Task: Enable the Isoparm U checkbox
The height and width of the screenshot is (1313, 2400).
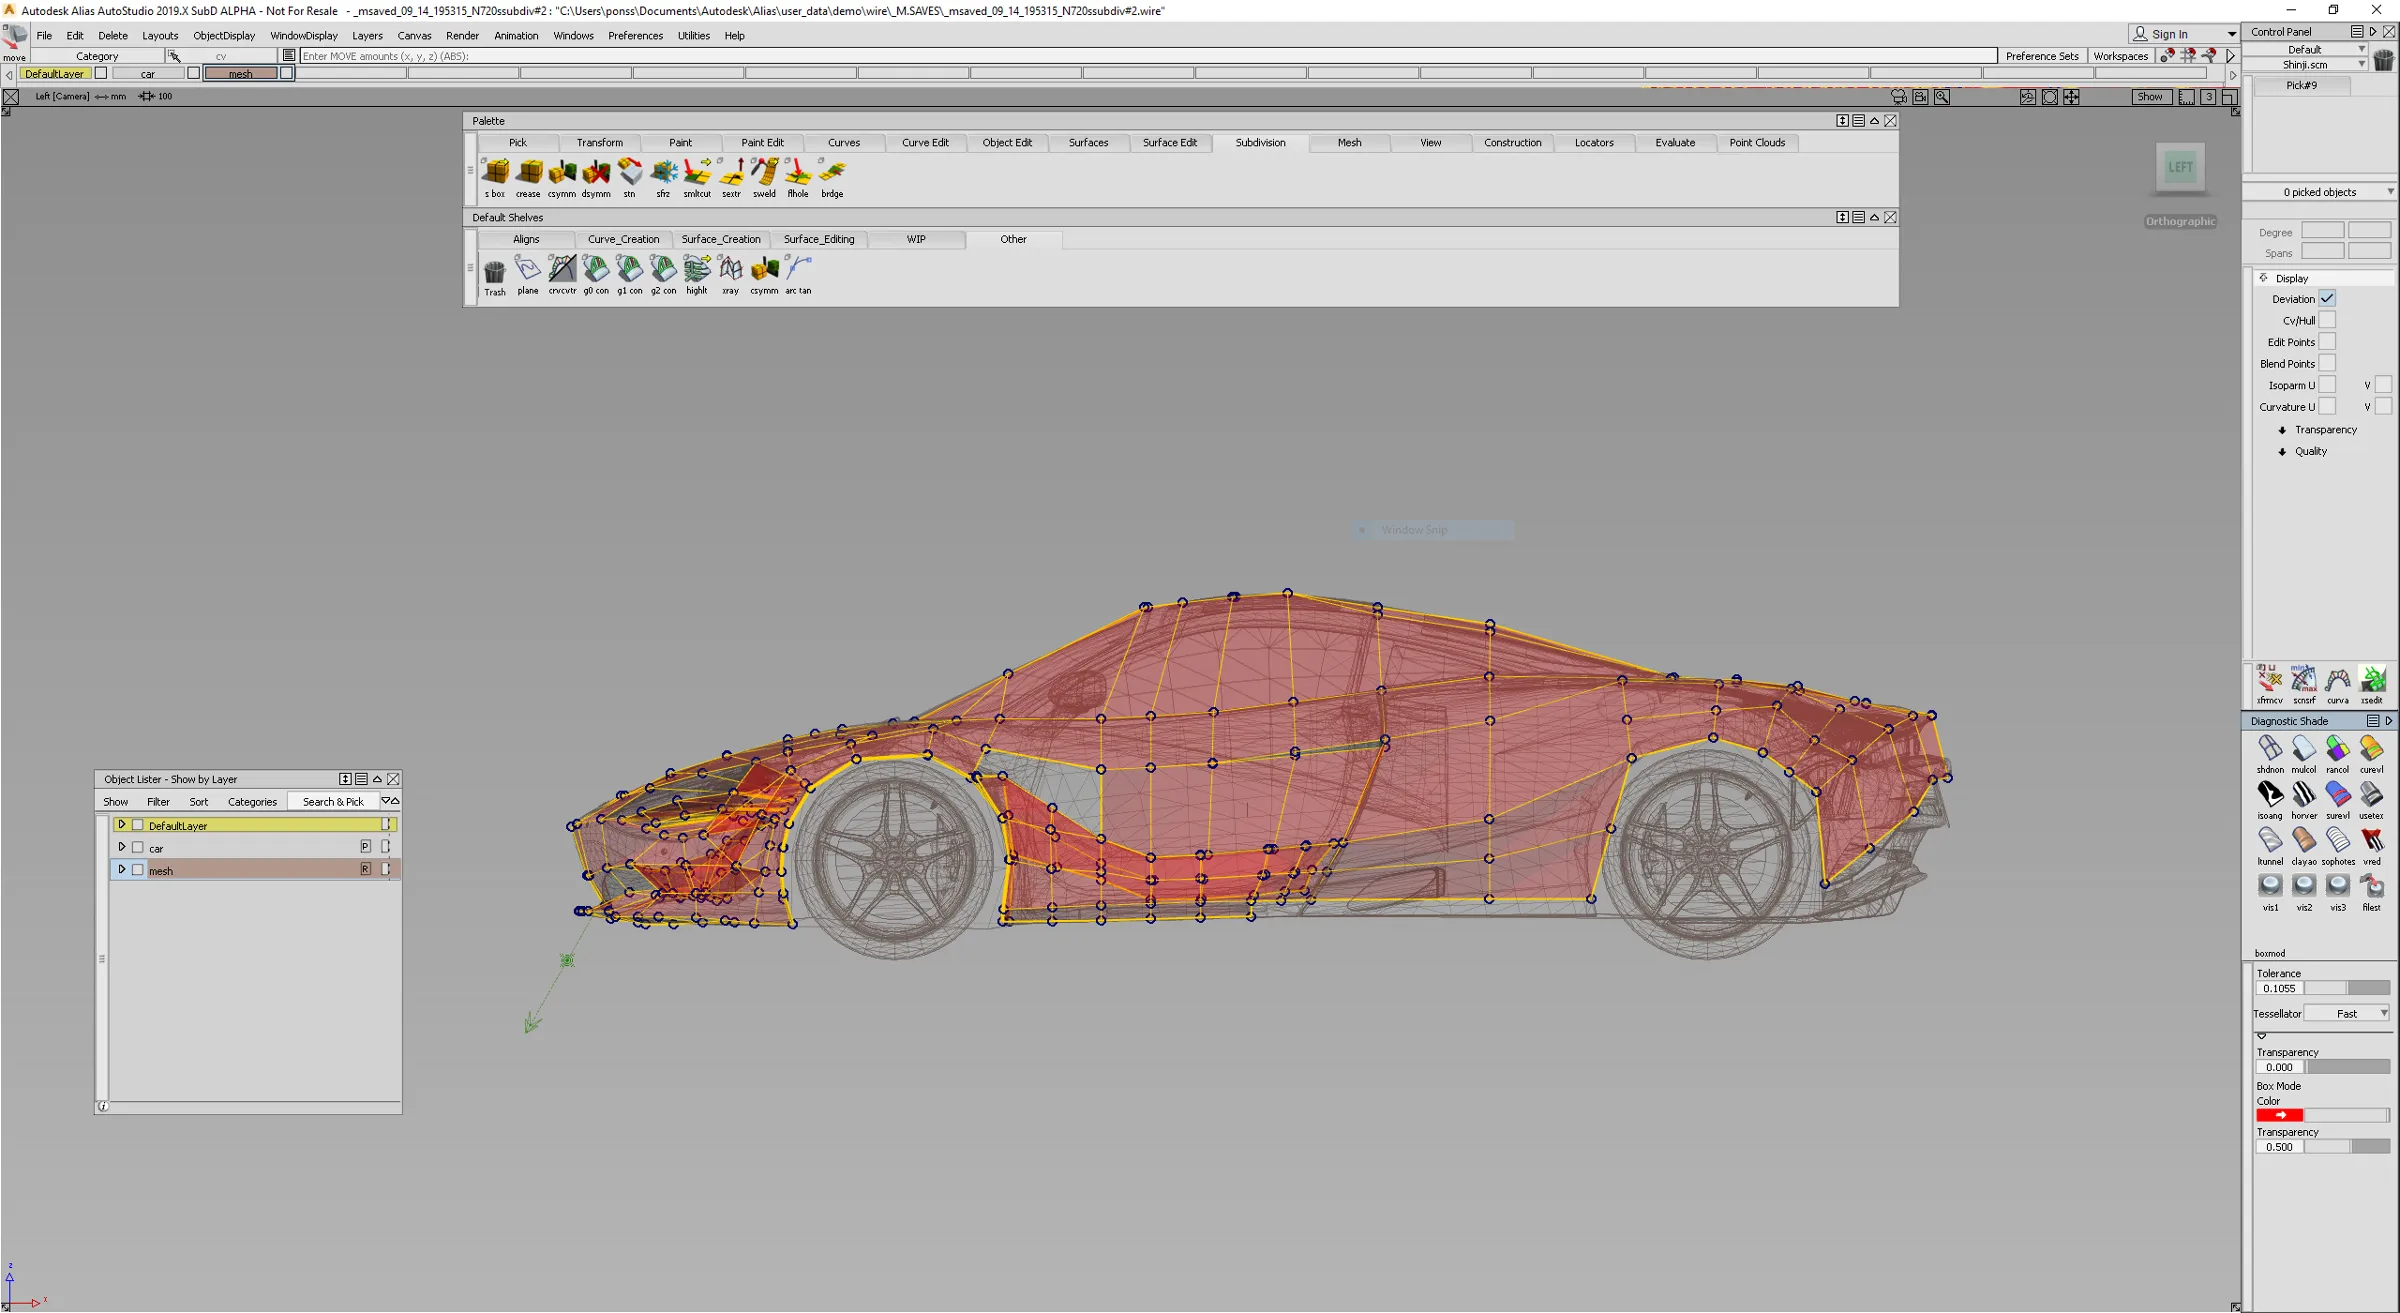Action: [x=2328, y=385]
